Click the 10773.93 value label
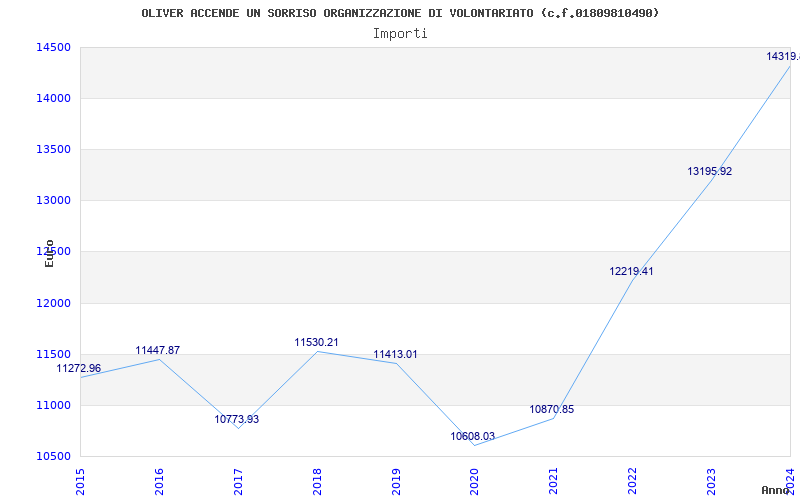 (x=237, y=420)
